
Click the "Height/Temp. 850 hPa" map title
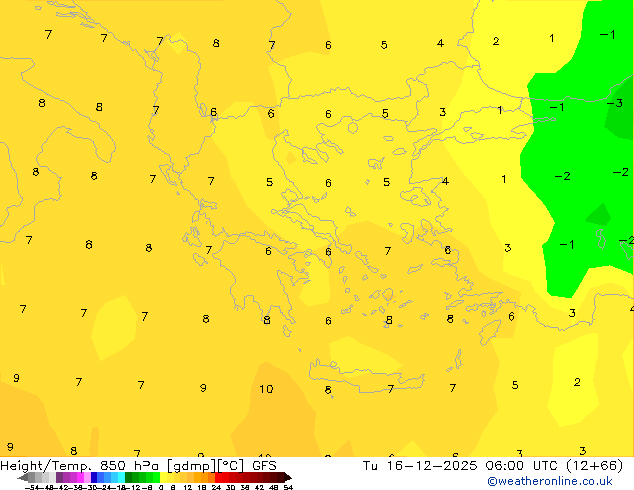(79, 466)
